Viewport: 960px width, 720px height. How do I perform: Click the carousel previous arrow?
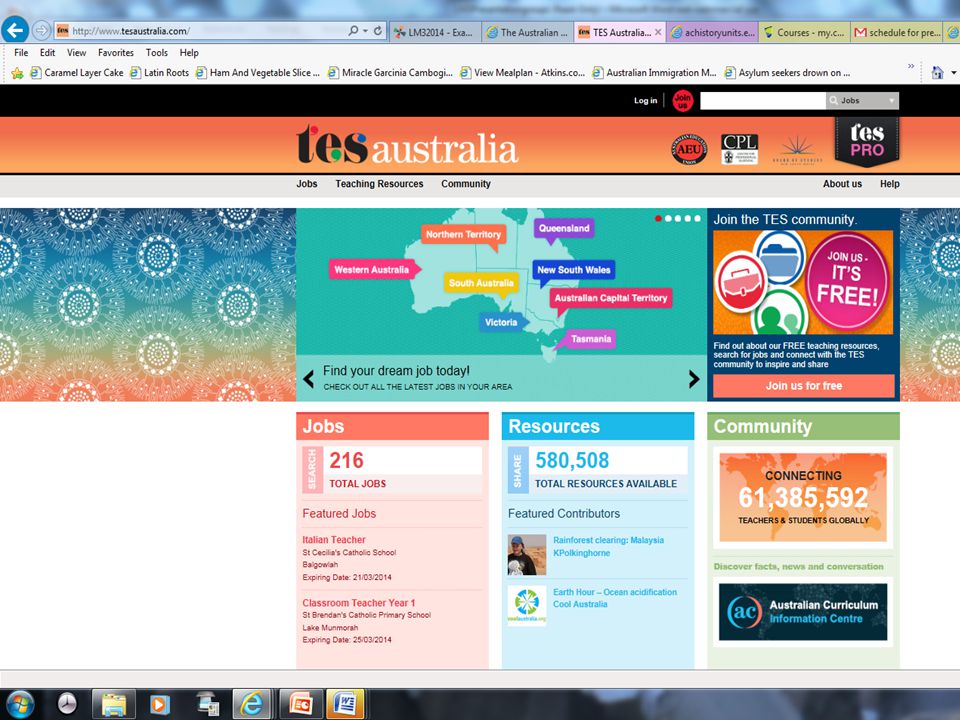pyautogui.click(x=309, y=379)
